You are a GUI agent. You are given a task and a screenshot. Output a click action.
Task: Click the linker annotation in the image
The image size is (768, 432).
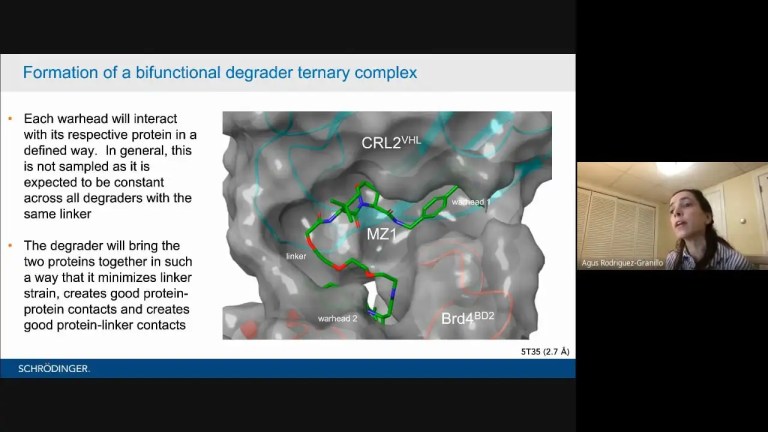tap(296, 256)
